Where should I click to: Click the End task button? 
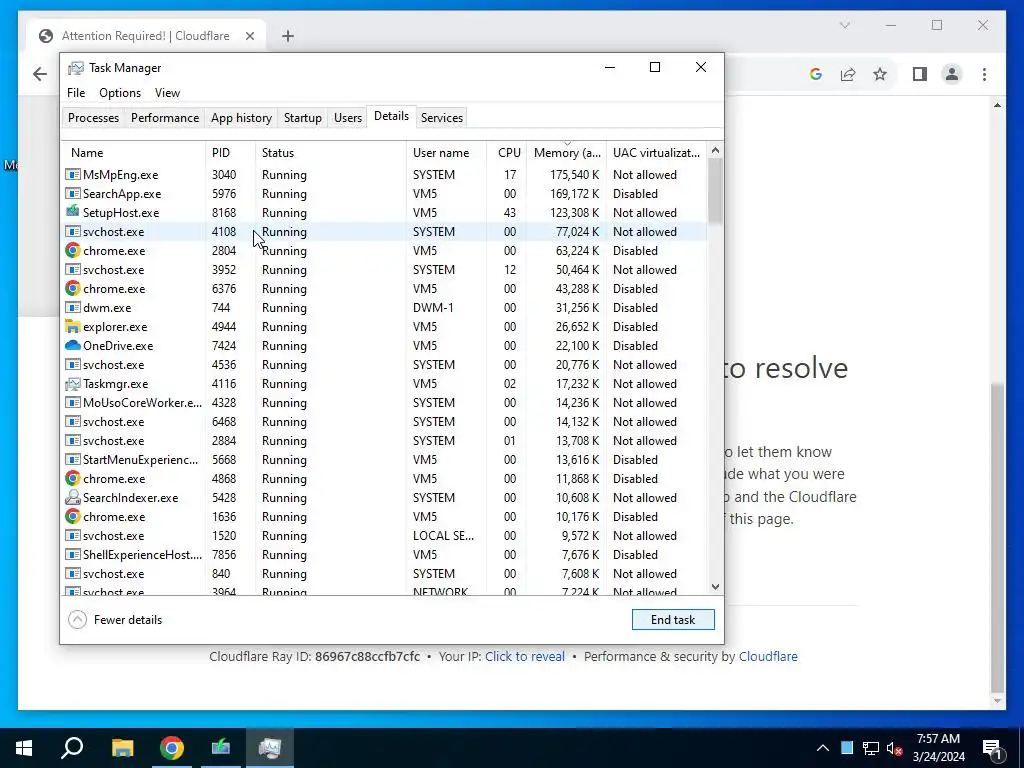pos(673,620)
